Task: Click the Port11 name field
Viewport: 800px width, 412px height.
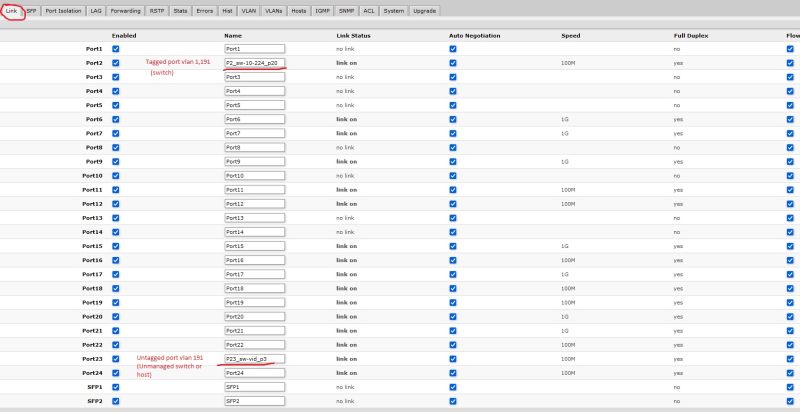Action: 255,190
